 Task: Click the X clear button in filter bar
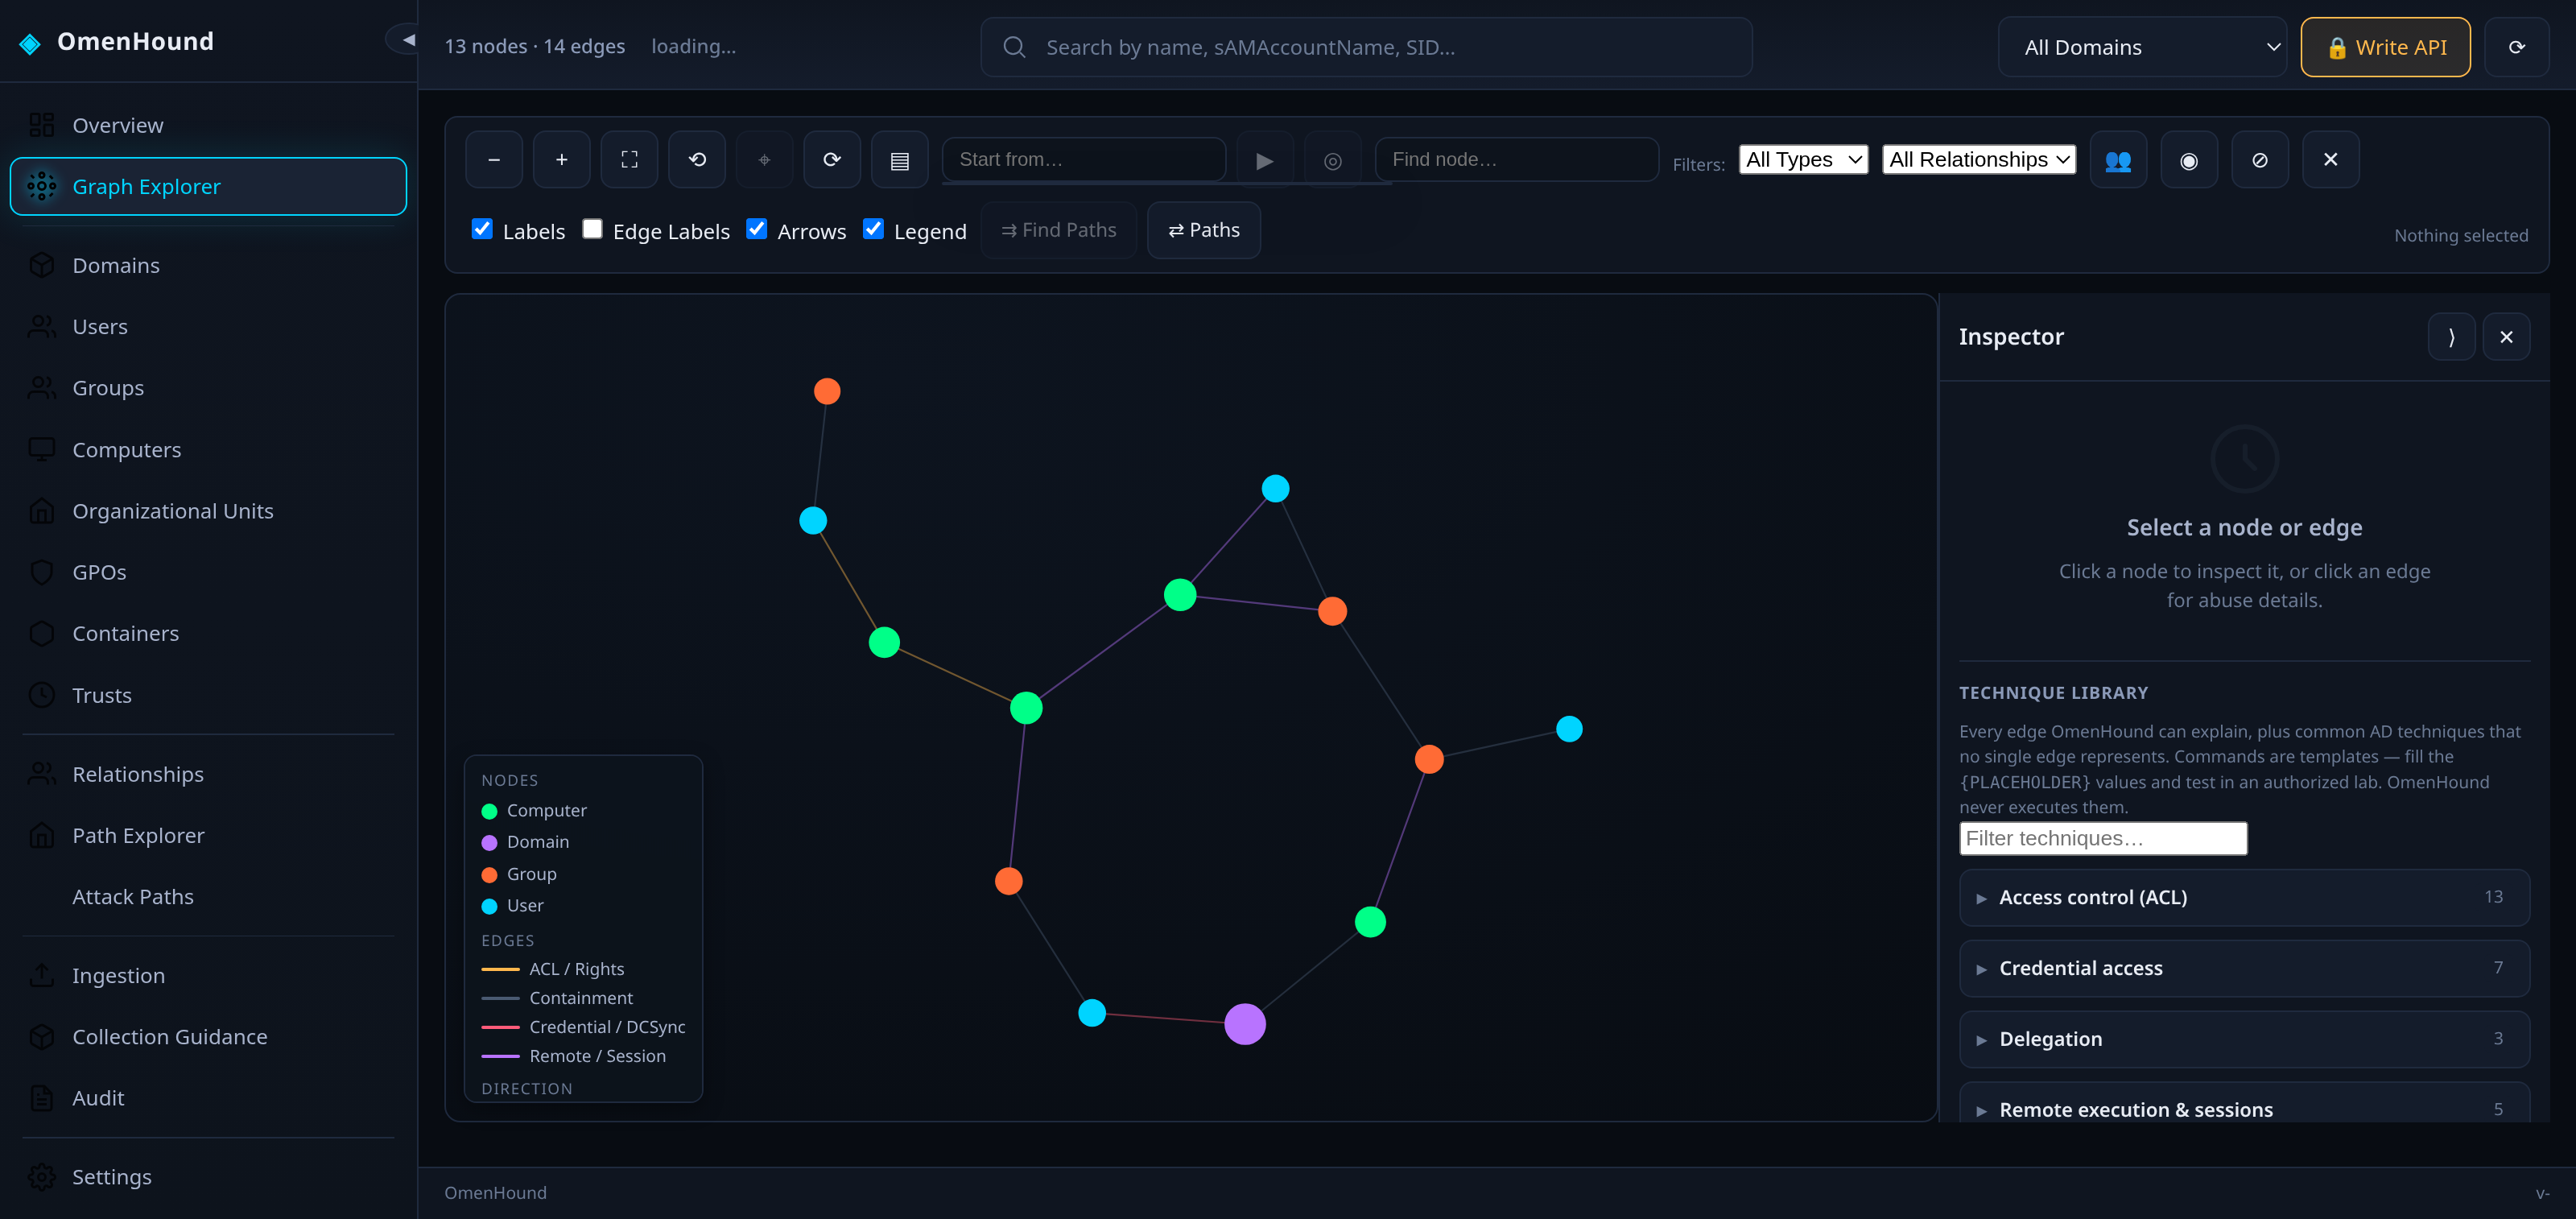pos(2331,160)
